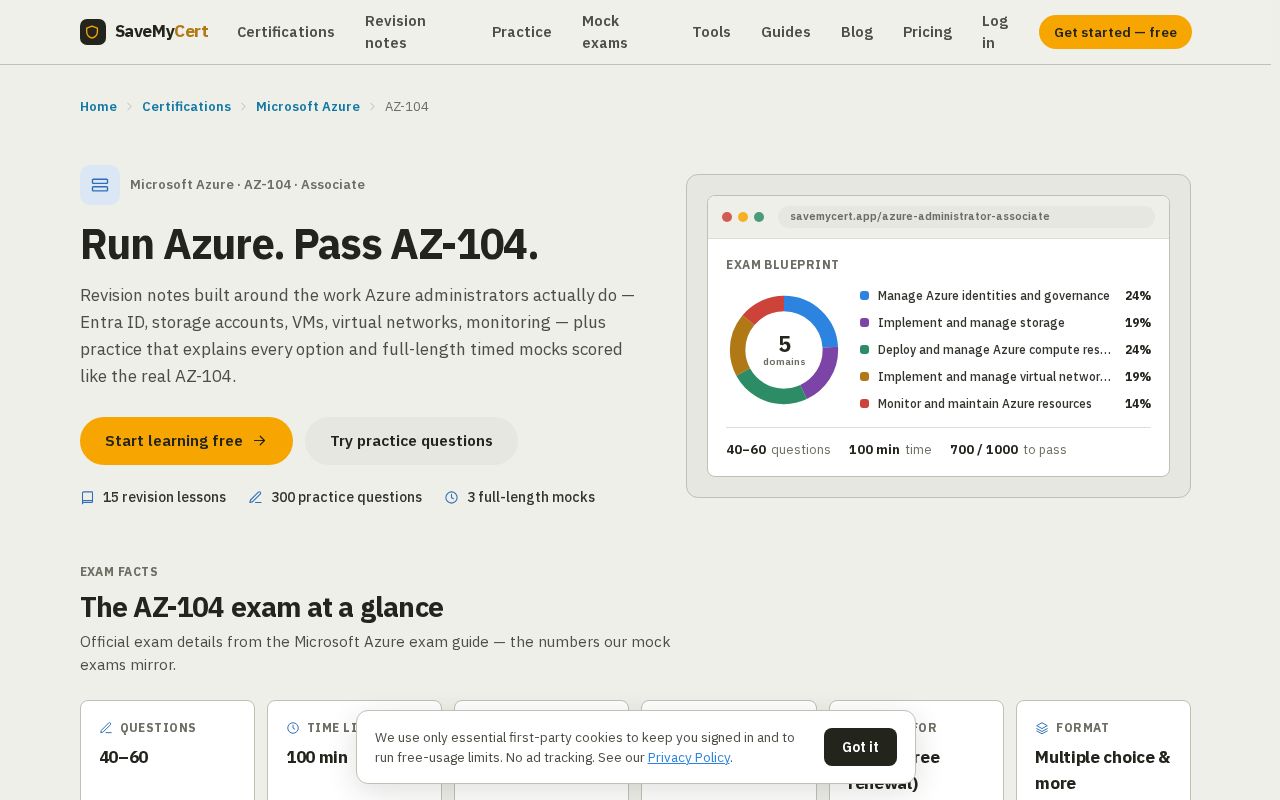Image resolution: width=1280 pixels, height=800 pixels.
Task: Click the Run Azure. Pass AZ-104. heading
Action: click(309, 245)
